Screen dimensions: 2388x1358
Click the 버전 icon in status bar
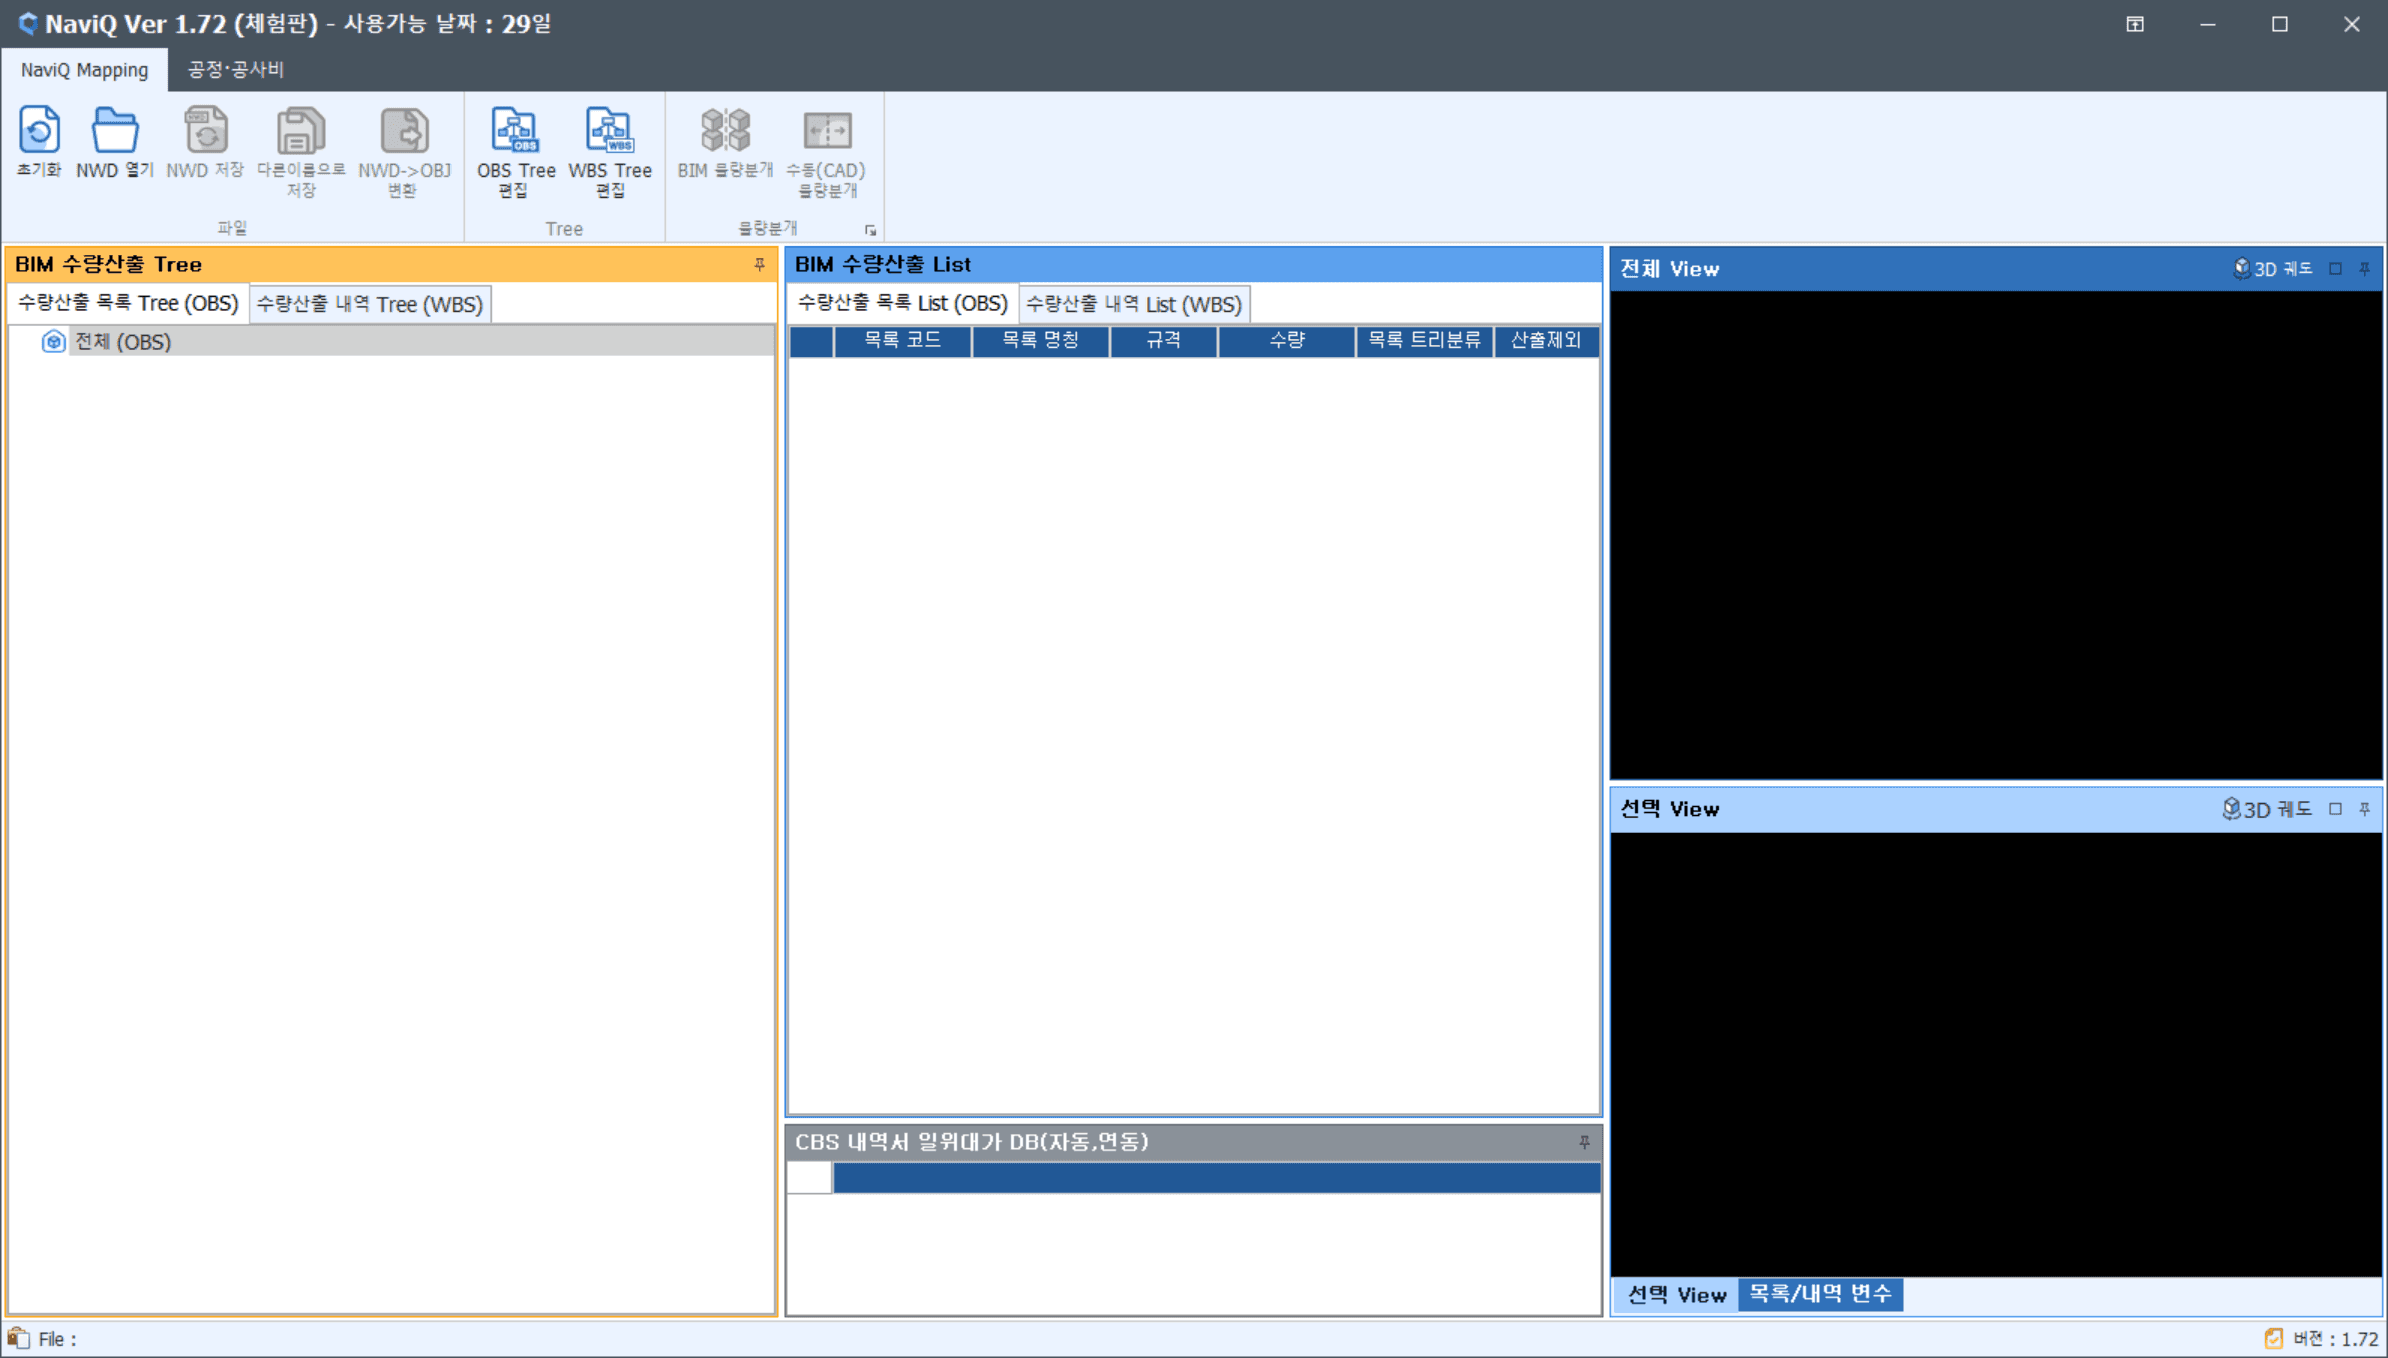coord(2274,1338)
